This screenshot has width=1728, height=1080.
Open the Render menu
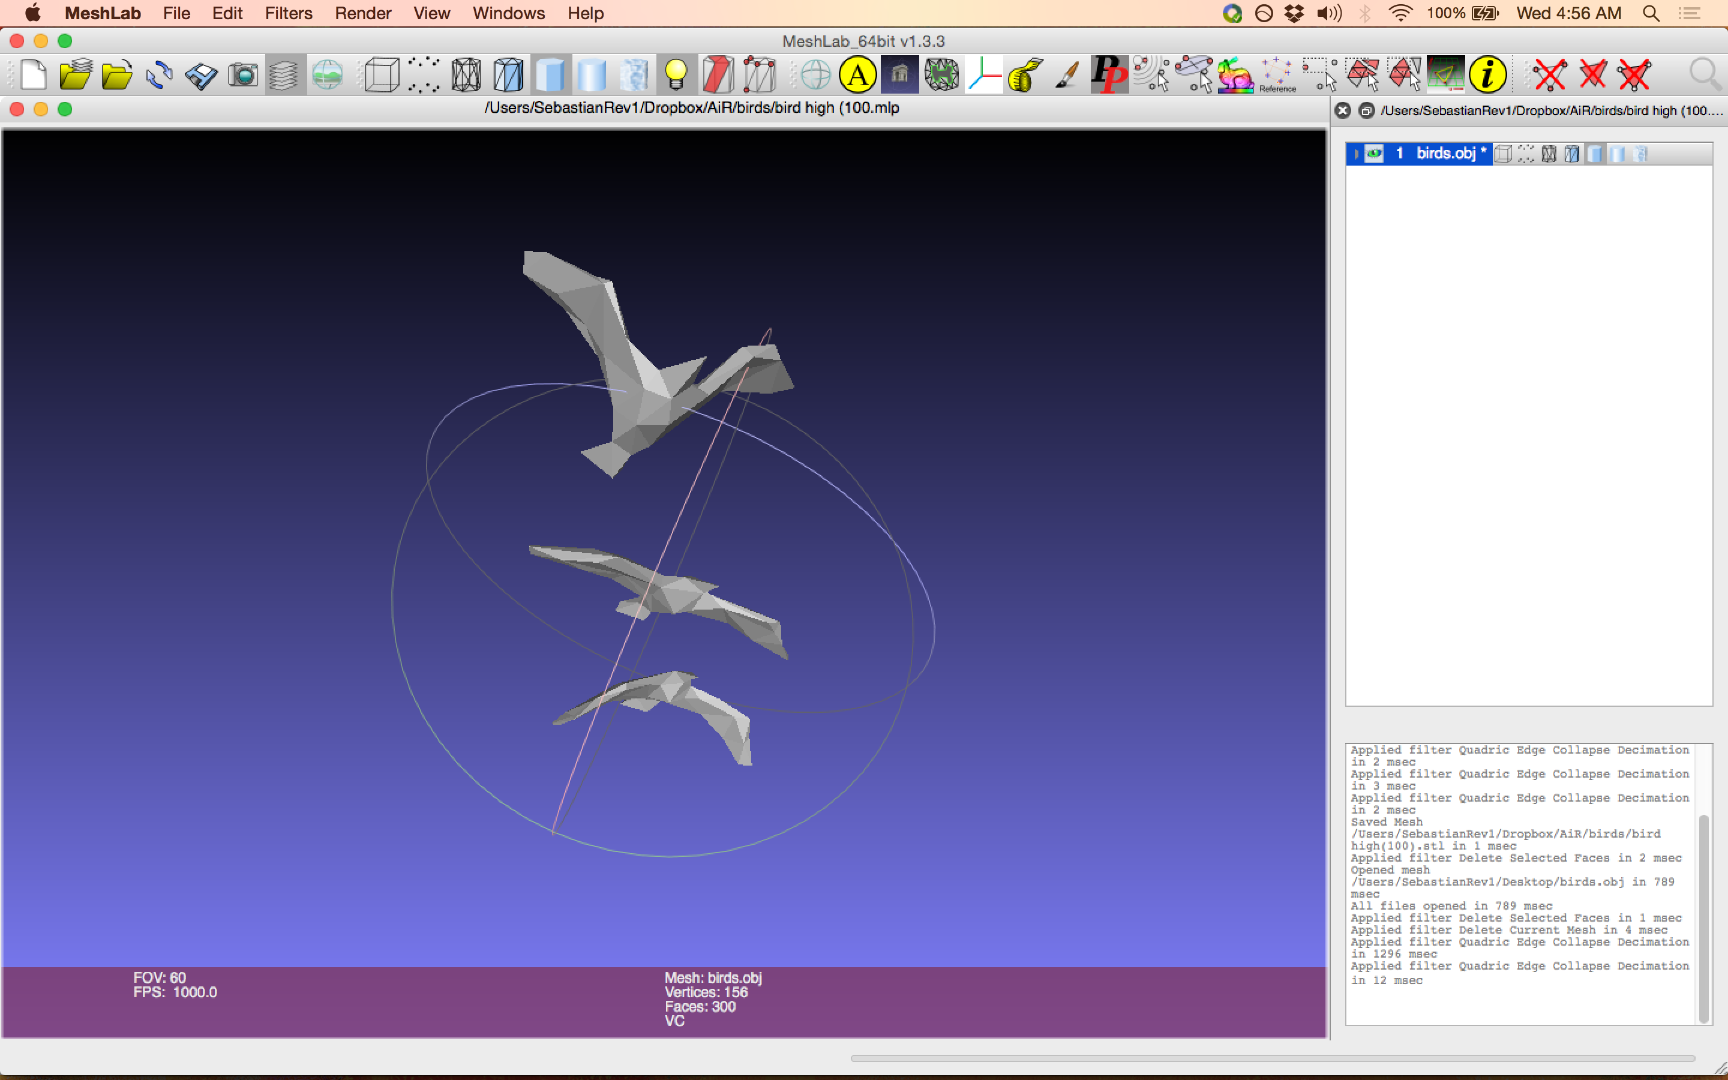coord(362,13)
